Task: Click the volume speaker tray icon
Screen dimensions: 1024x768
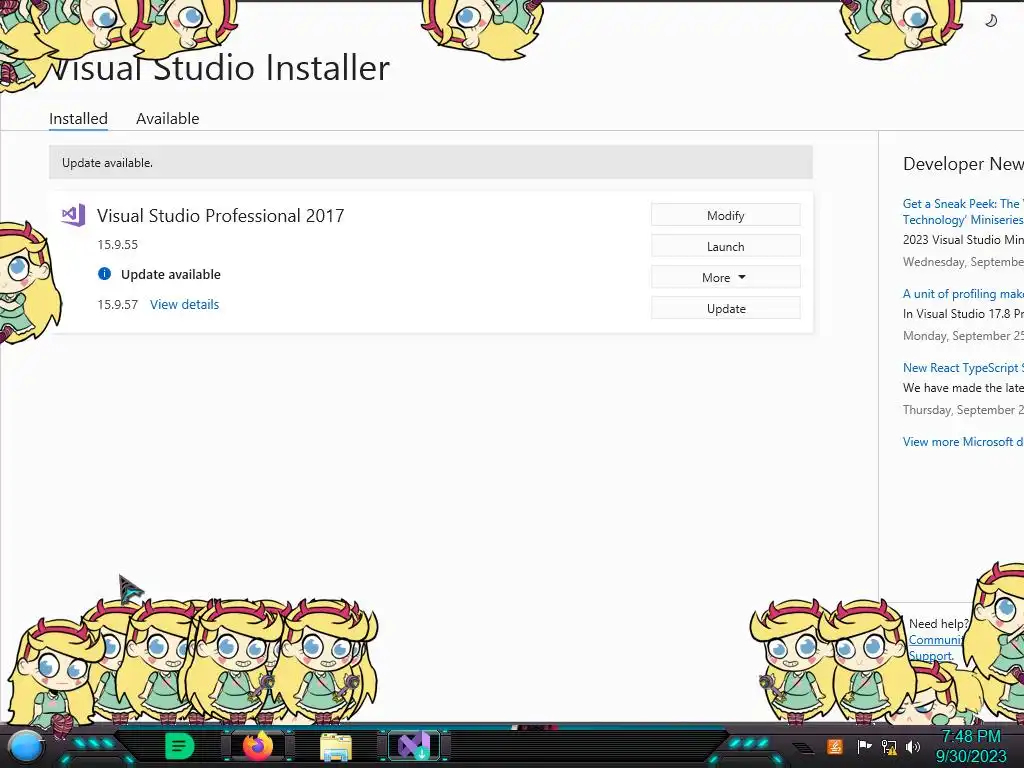Action: pyautogui.click(x=913, y=746)
